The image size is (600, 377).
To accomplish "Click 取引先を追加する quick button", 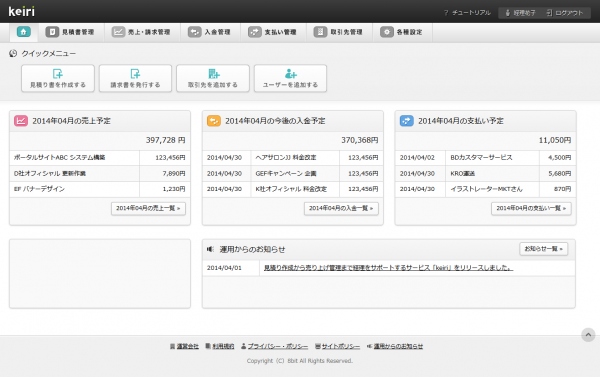I will point(213,78).
